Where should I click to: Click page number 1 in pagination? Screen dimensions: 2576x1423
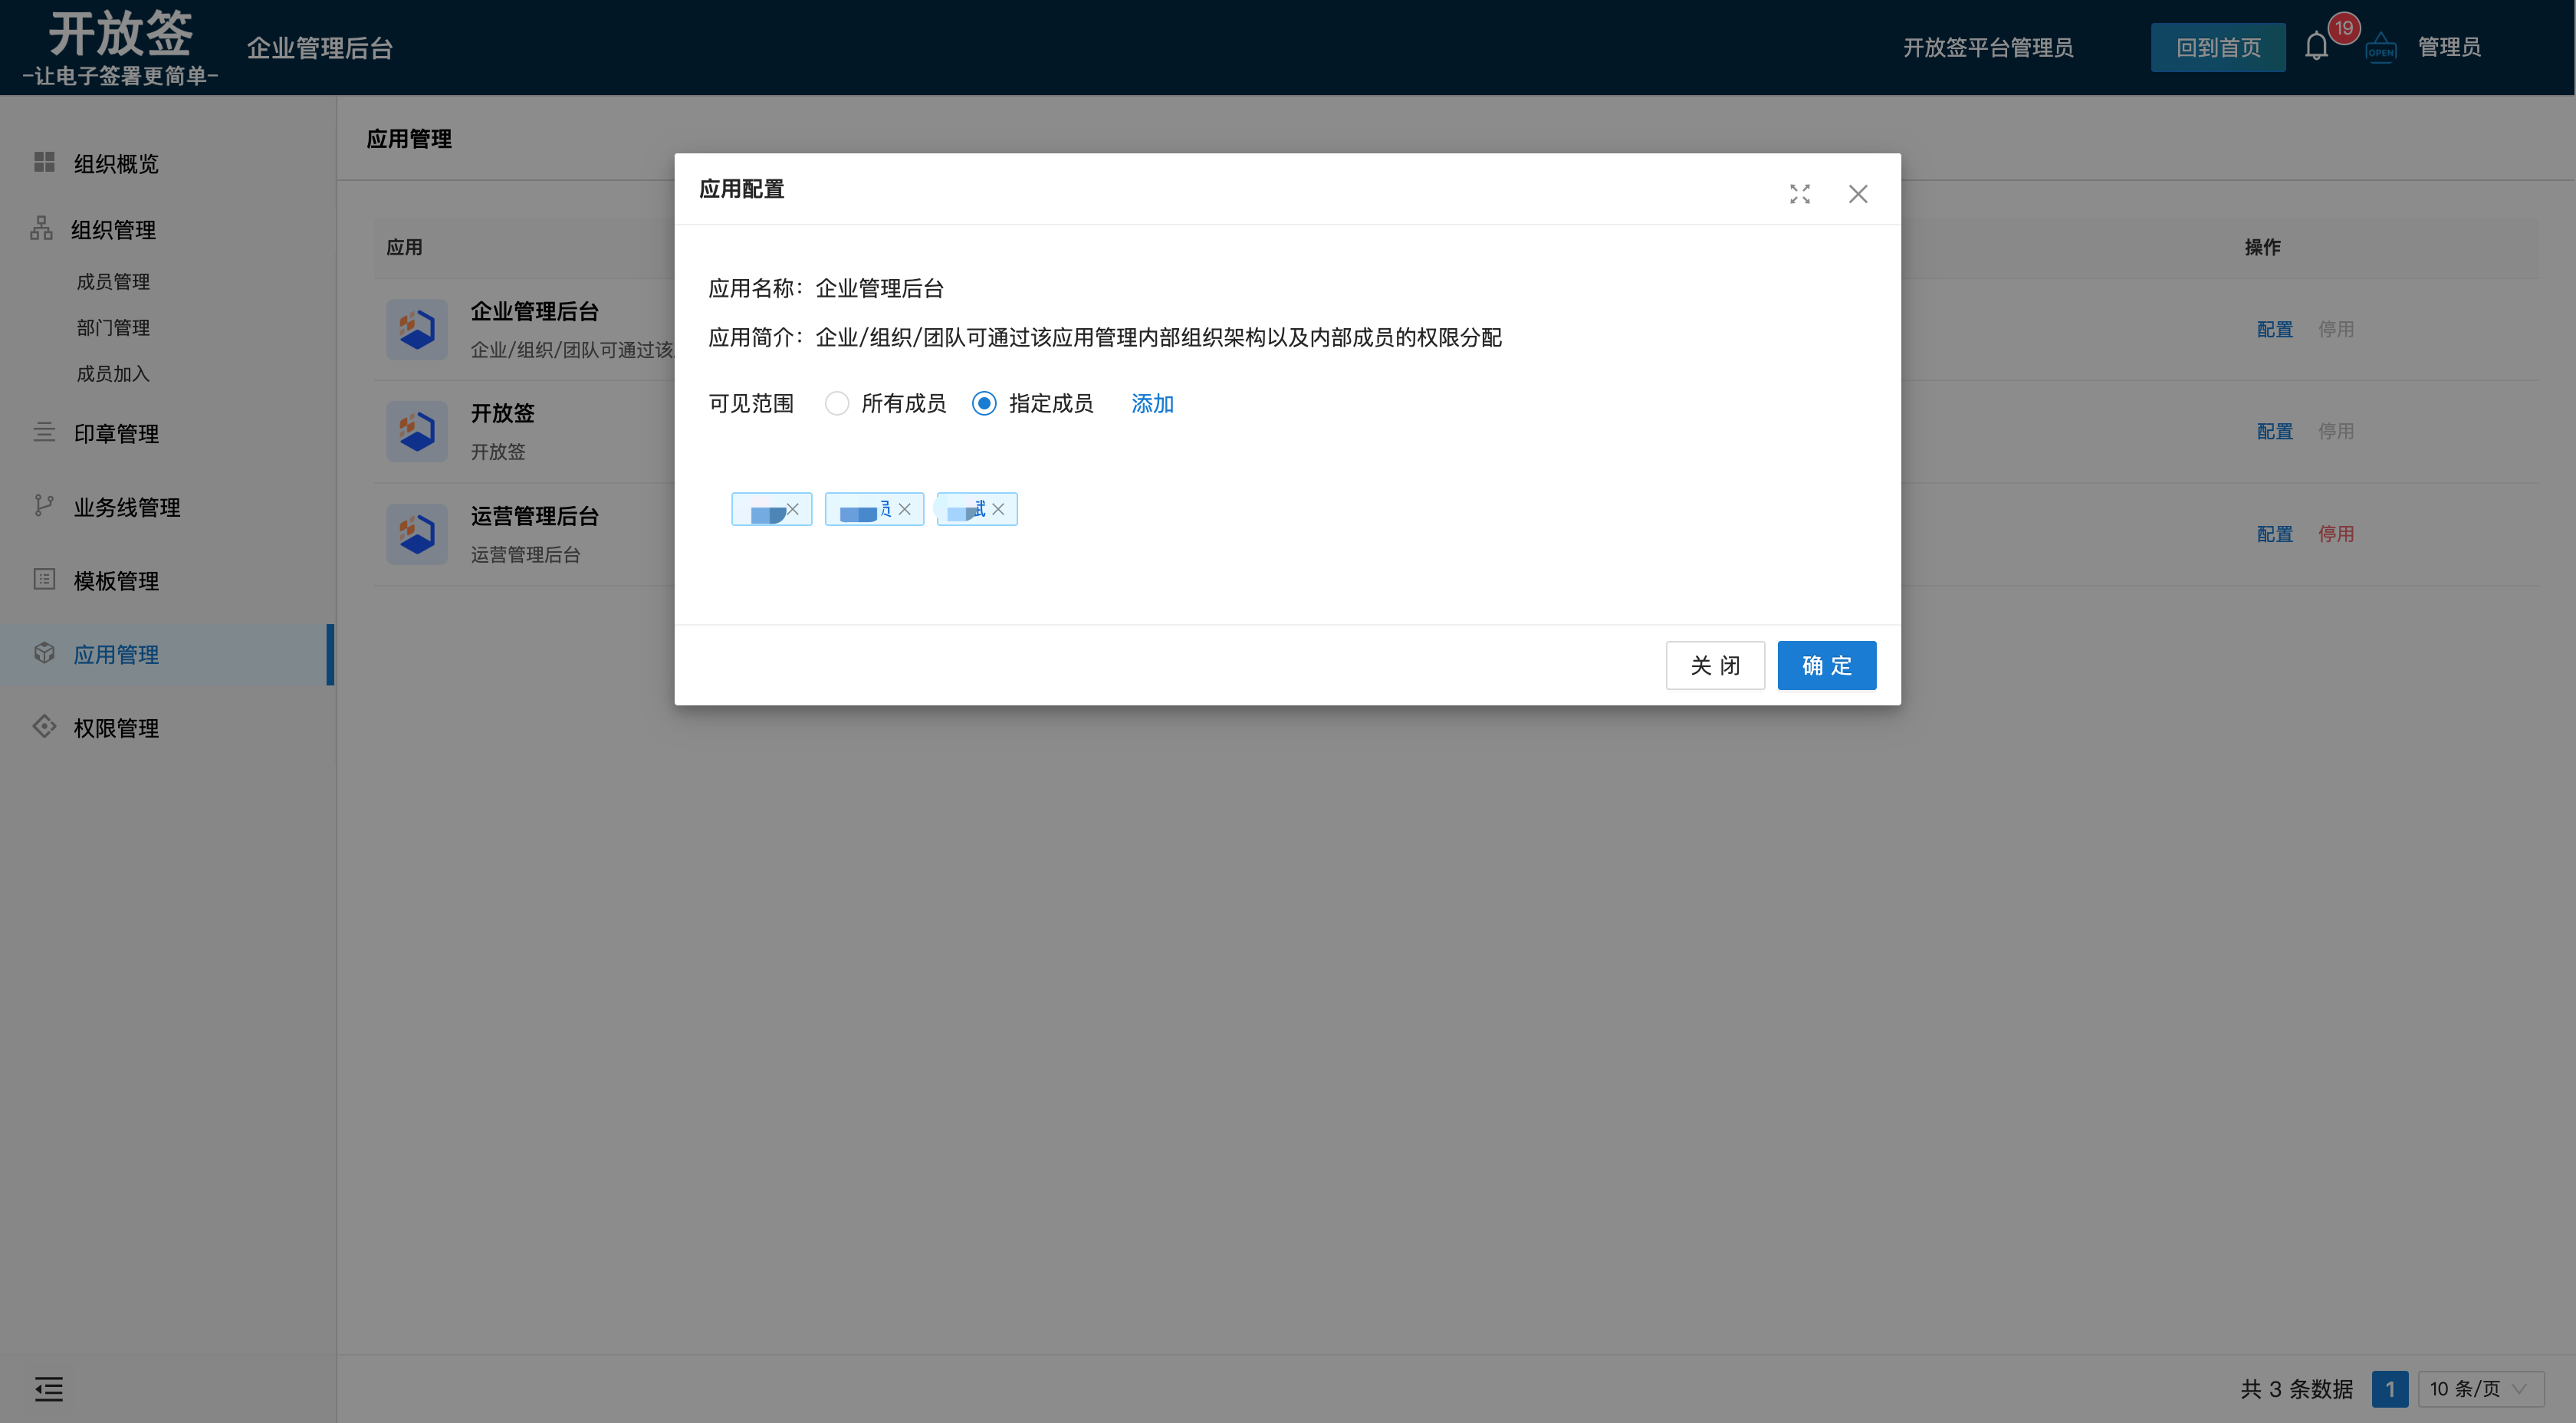(2390, 1389)
